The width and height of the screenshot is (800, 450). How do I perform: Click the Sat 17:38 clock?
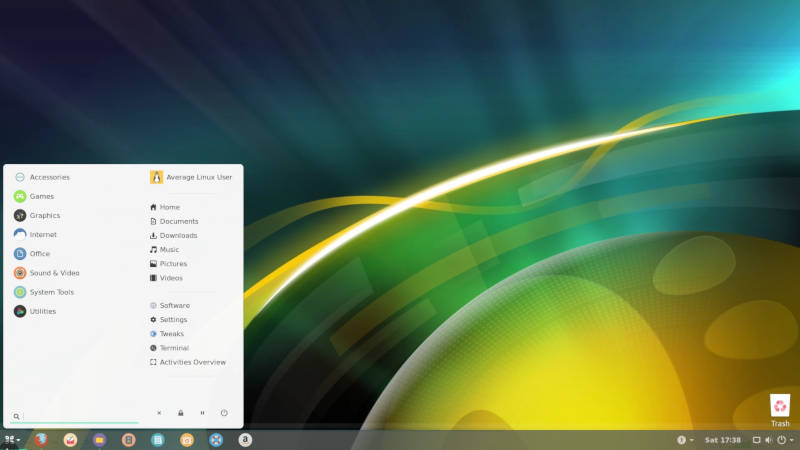[x=722, y=440]
